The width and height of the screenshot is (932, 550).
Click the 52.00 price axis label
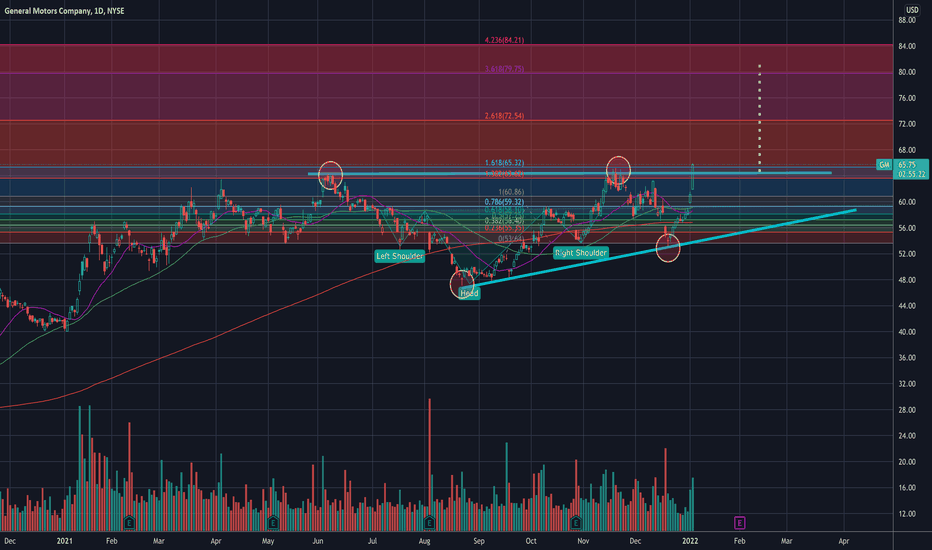coord(906,254)
